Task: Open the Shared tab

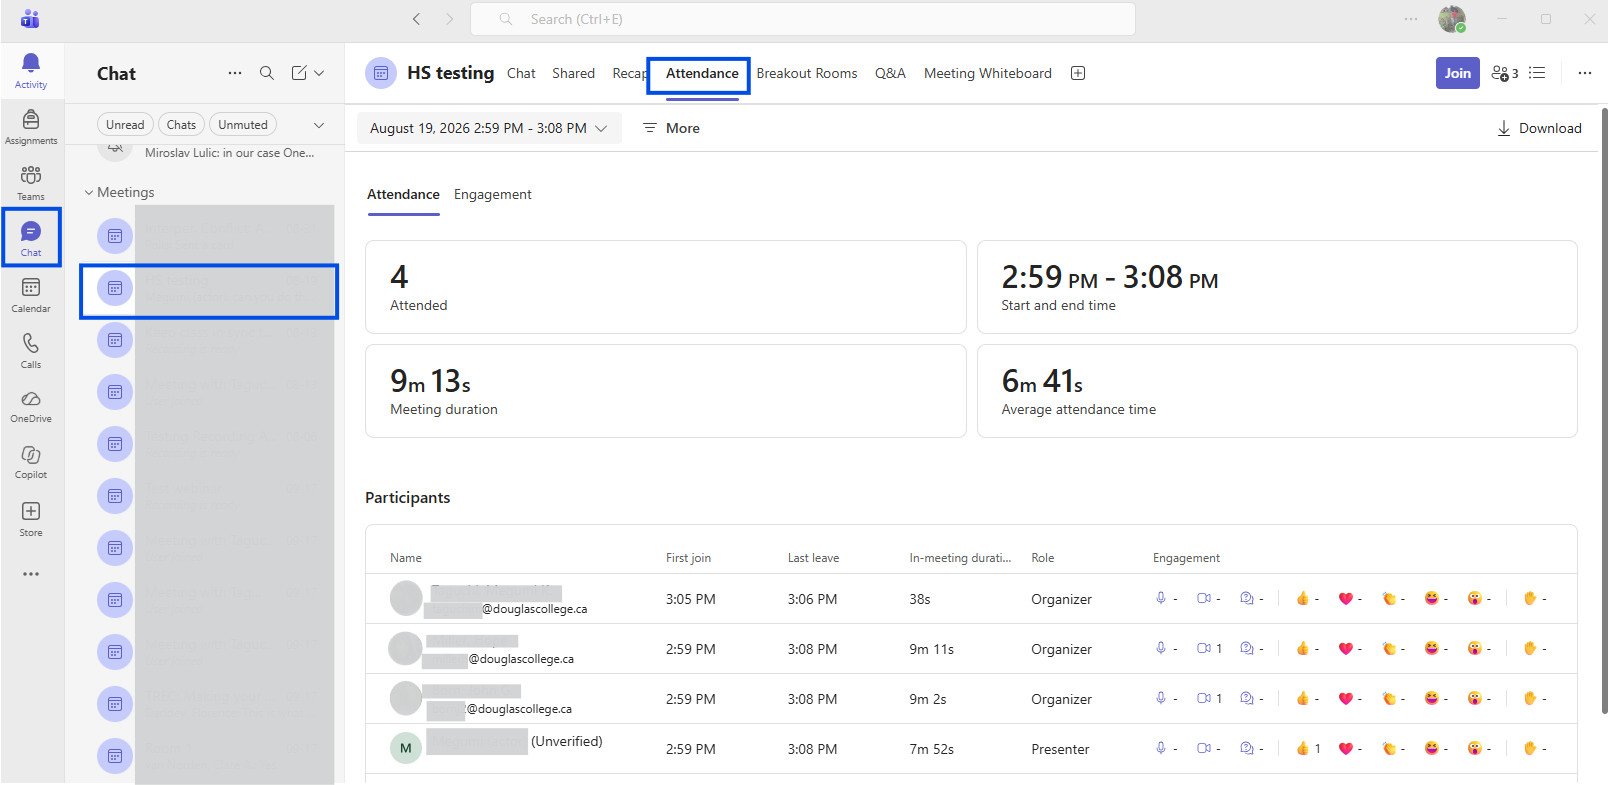Action: coord(573,73)
